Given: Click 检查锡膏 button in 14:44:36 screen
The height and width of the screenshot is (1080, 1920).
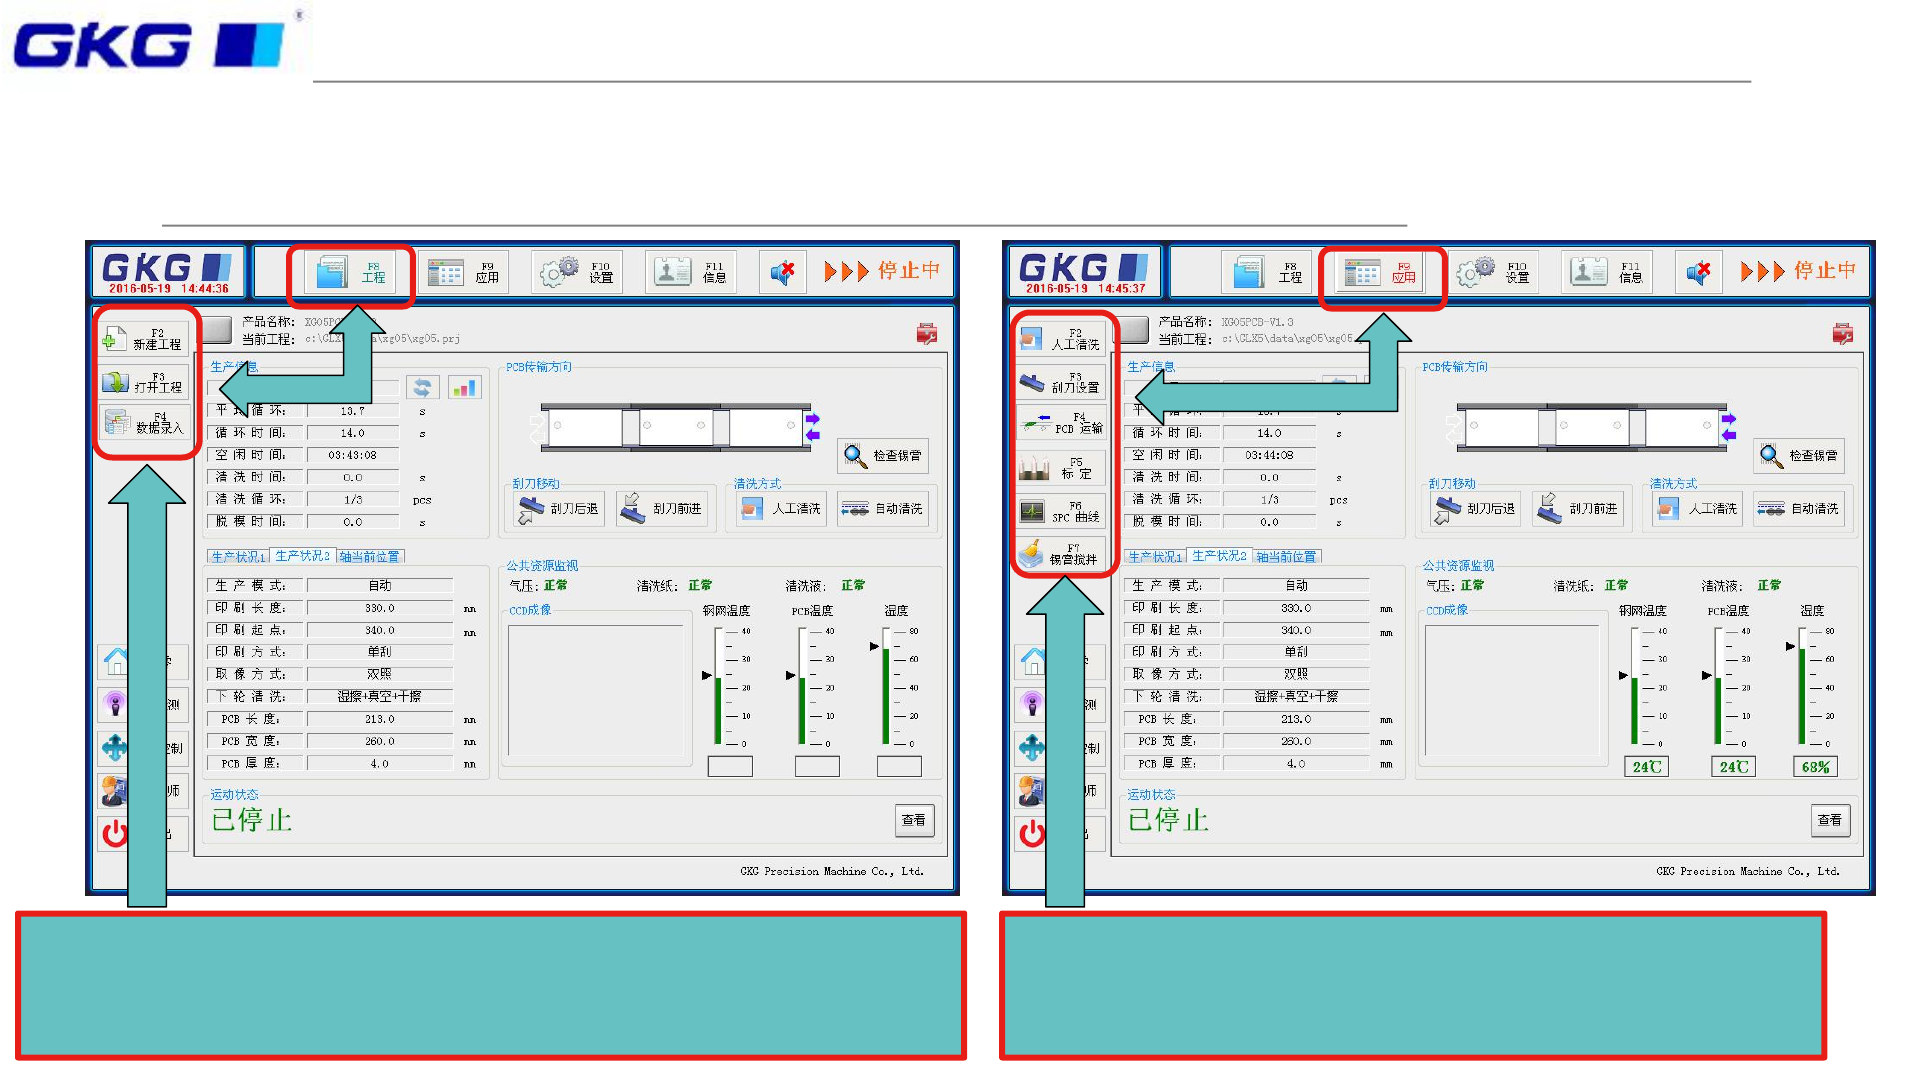Looking at the screenshot, I should click(x=884, y=456).
